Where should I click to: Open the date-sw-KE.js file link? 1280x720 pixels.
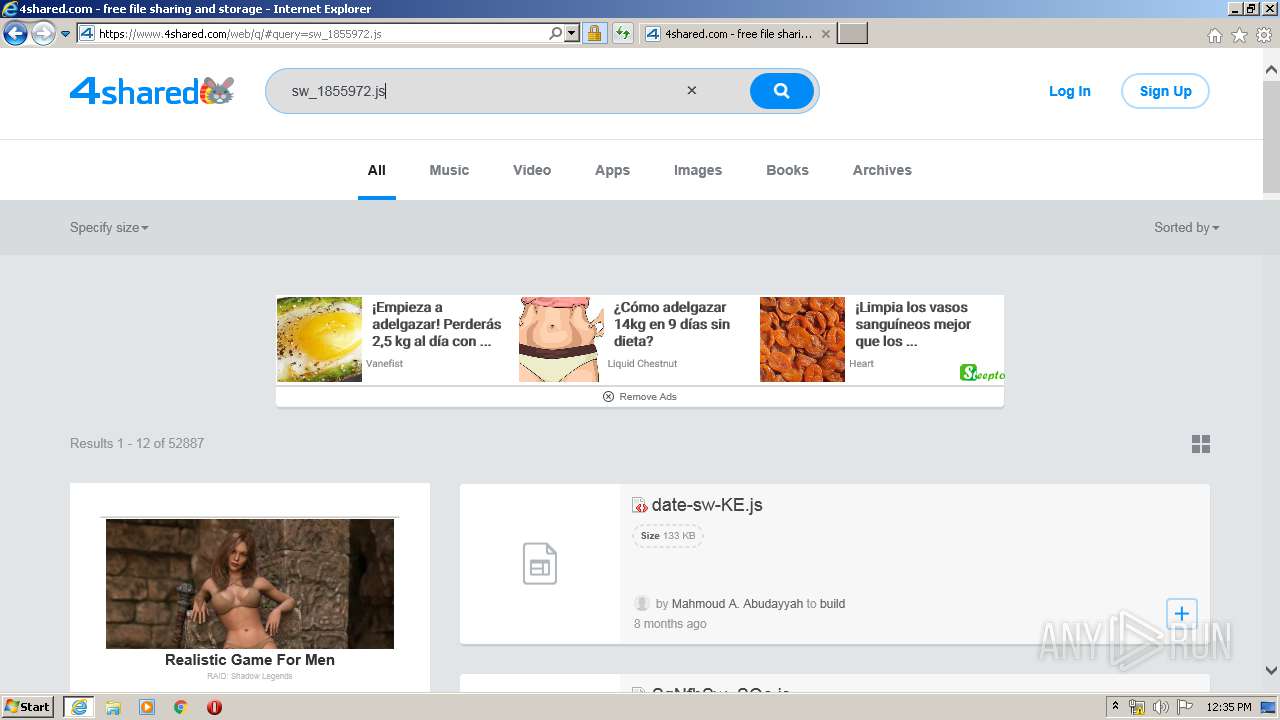[x=707, y=505]
